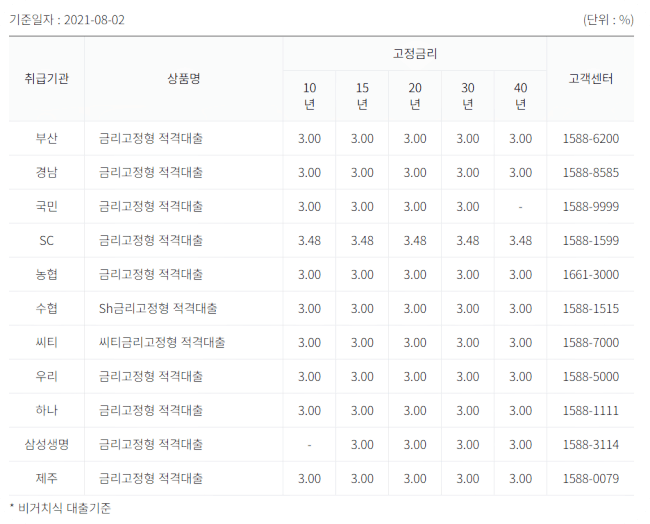Select the 경남 institution cell

point(46,172)
